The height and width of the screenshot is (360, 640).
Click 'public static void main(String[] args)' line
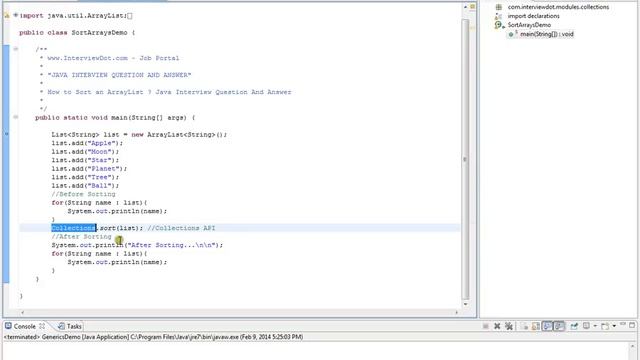coord(115,118)
